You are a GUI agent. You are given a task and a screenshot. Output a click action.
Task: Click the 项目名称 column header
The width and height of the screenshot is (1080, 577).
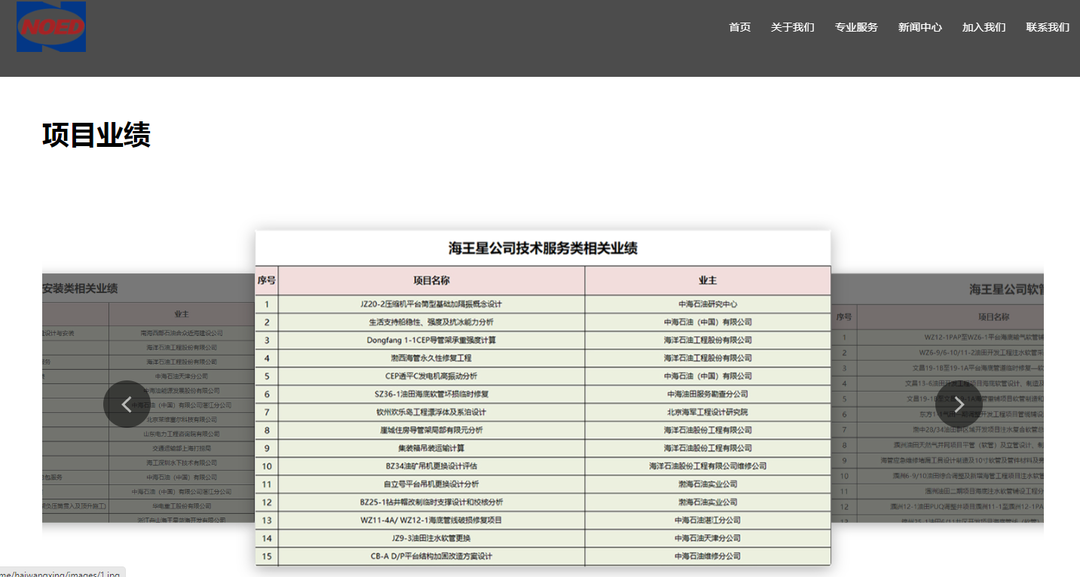431,281
